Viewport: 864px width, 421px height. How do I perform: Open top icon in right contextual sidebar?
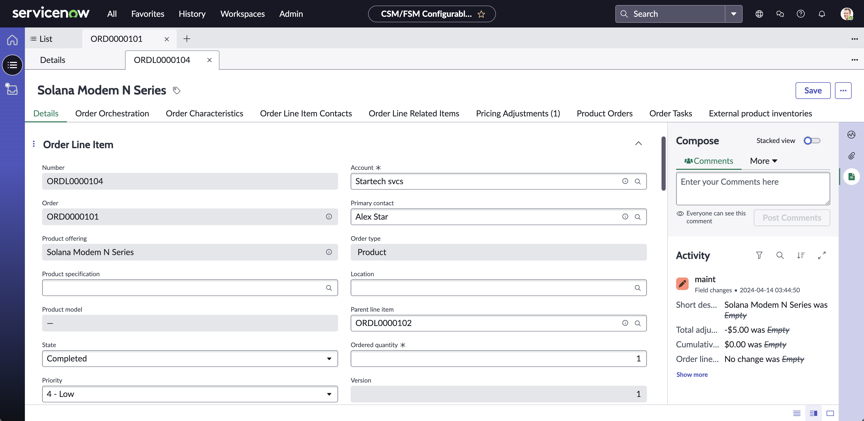click(851, 134)
